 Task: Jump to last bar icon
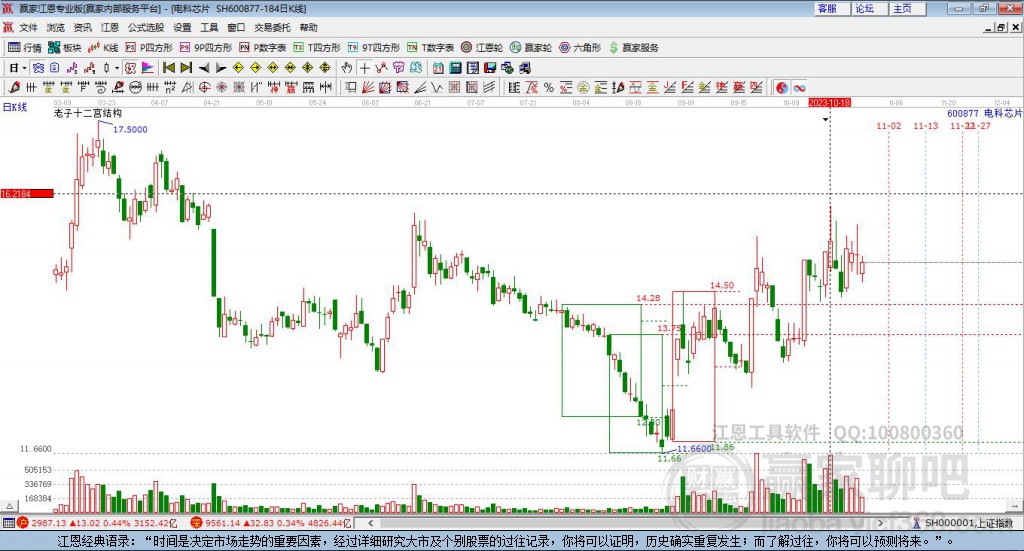(186, 68)
